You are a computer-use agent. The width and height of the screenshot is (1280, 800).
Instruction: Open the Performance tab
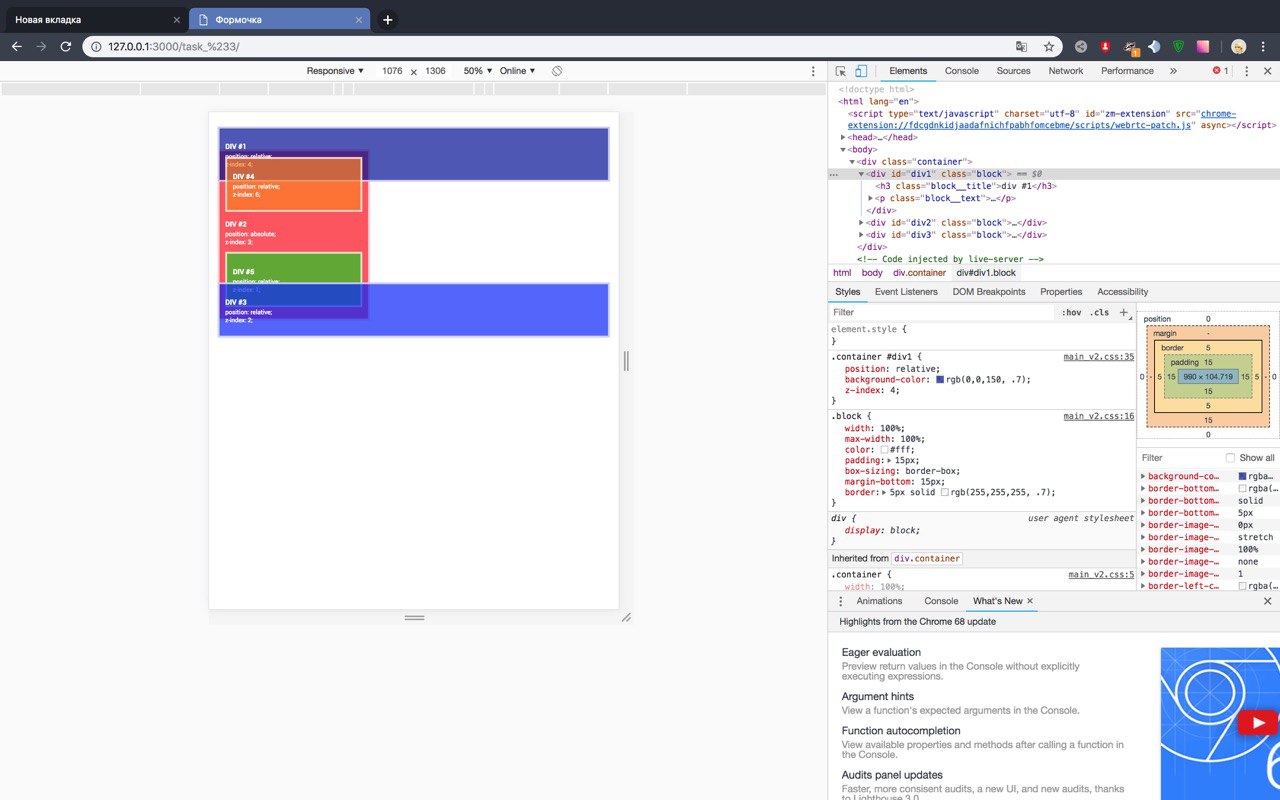click(1127, 71)
